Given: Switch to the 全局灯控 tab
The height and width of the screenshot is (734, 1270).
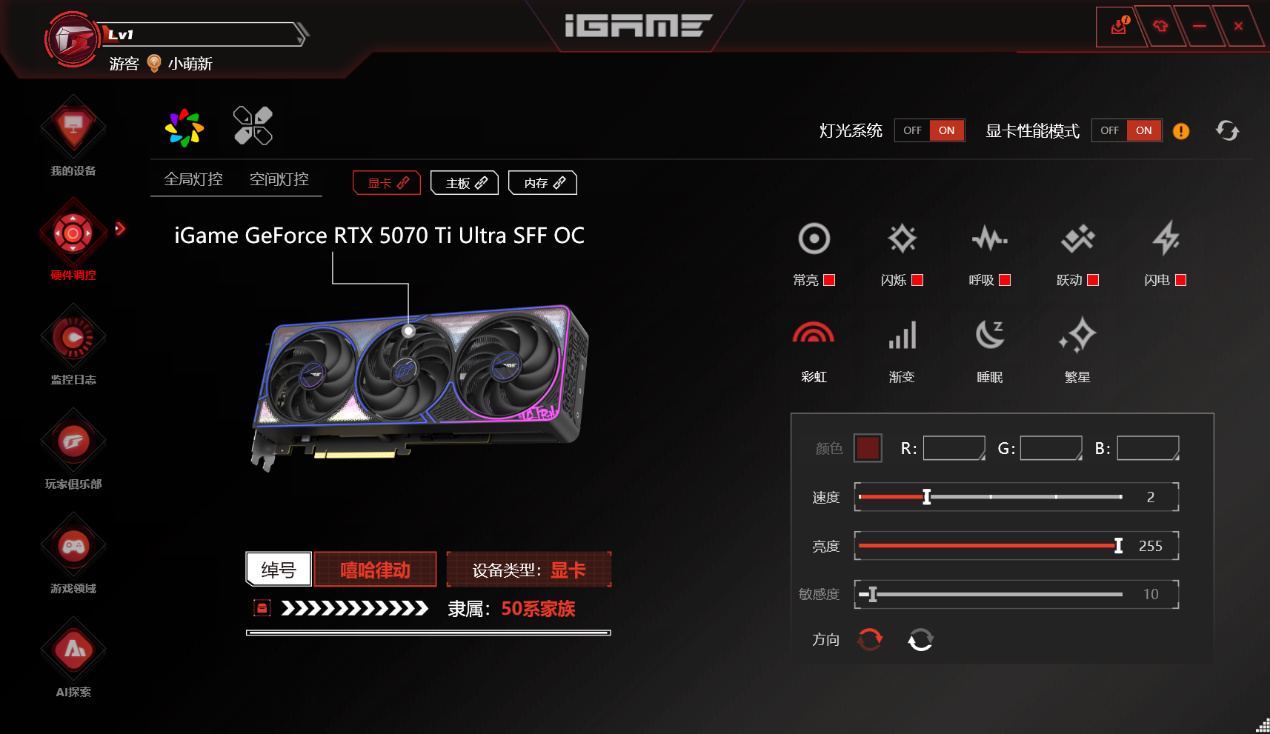Looking at the screenshot, I should [x=193, y=179].
